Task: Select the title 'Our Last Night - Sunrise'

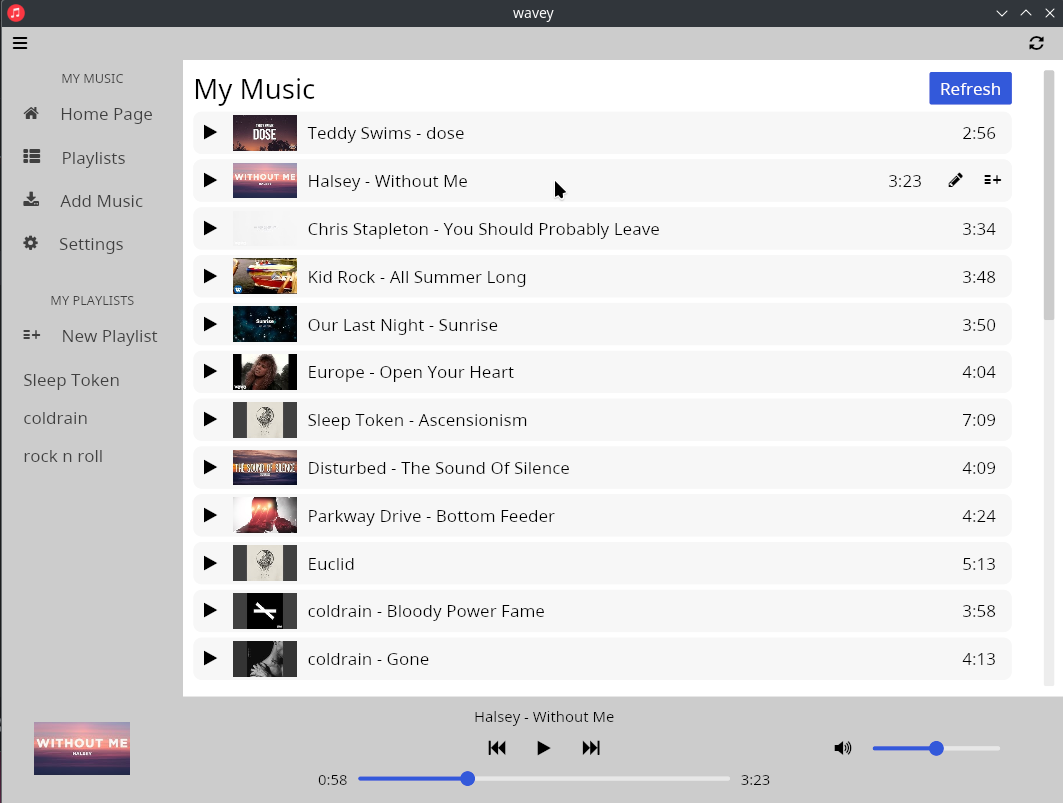Action: [403, 325]
